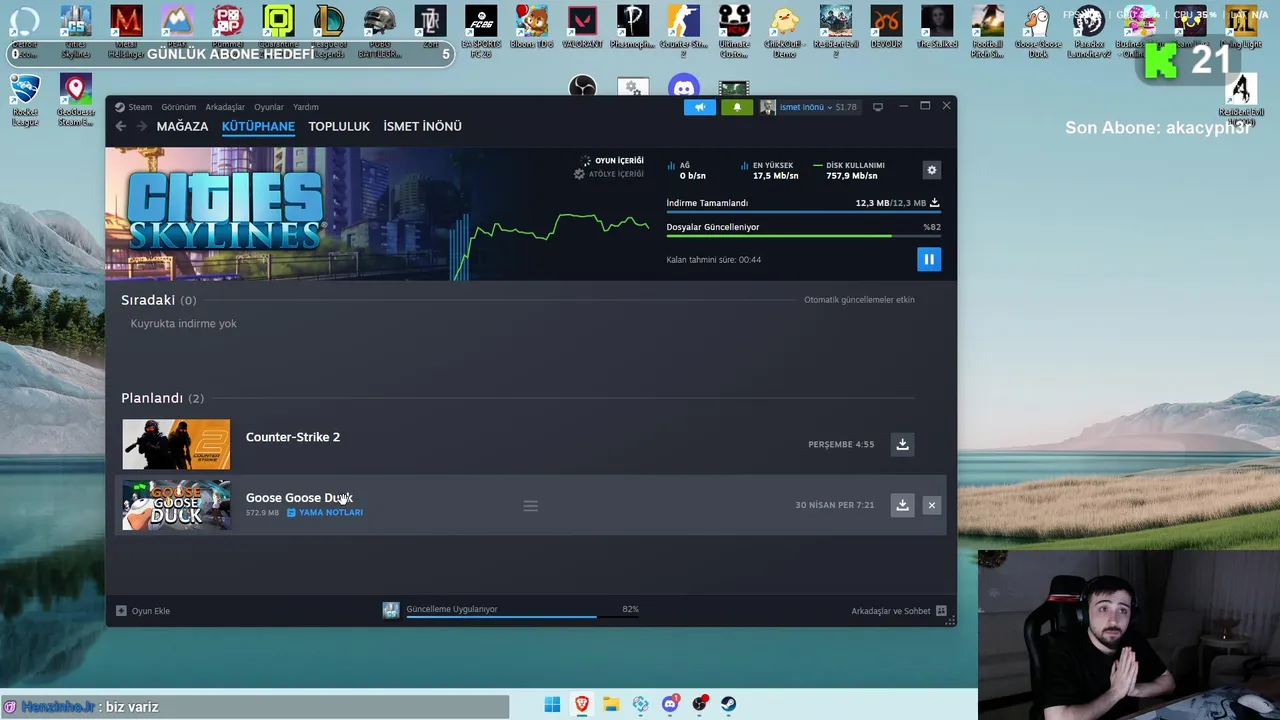
Task: Open the The Stalked desktop shortcut
Action: [937, 28]
